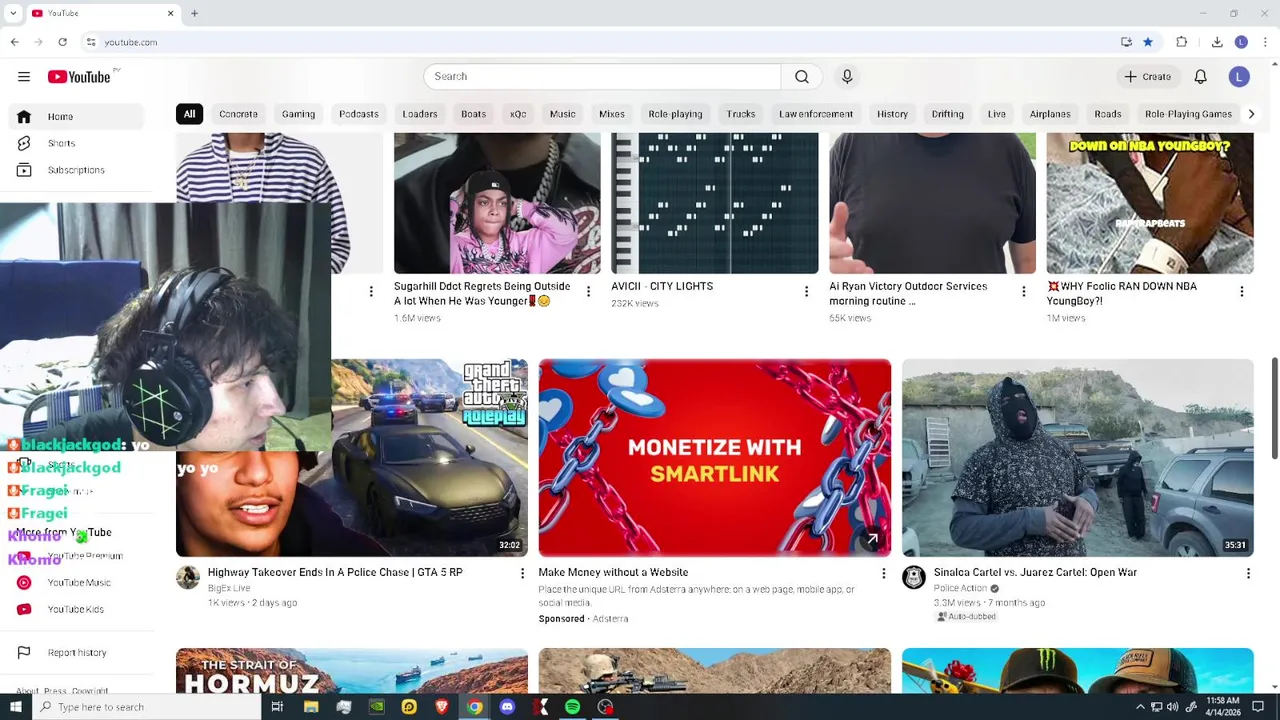Filter feed by Music chip
This screenshot has height=720, width=1280.
[563, 114]
